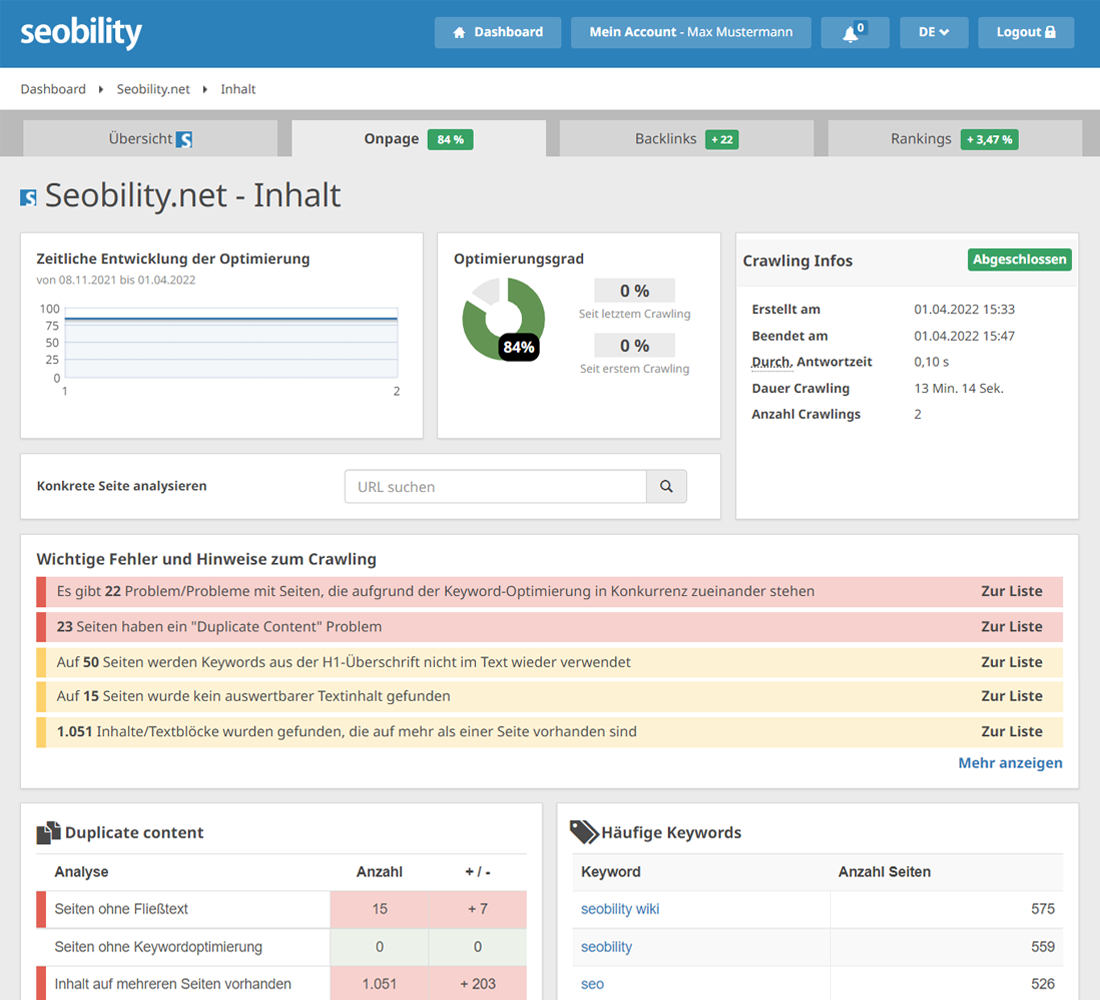Click the 01.04.2022 15:47 finished date
The width and height of the screenshot is (1100, 1000).
coord(964,336)
